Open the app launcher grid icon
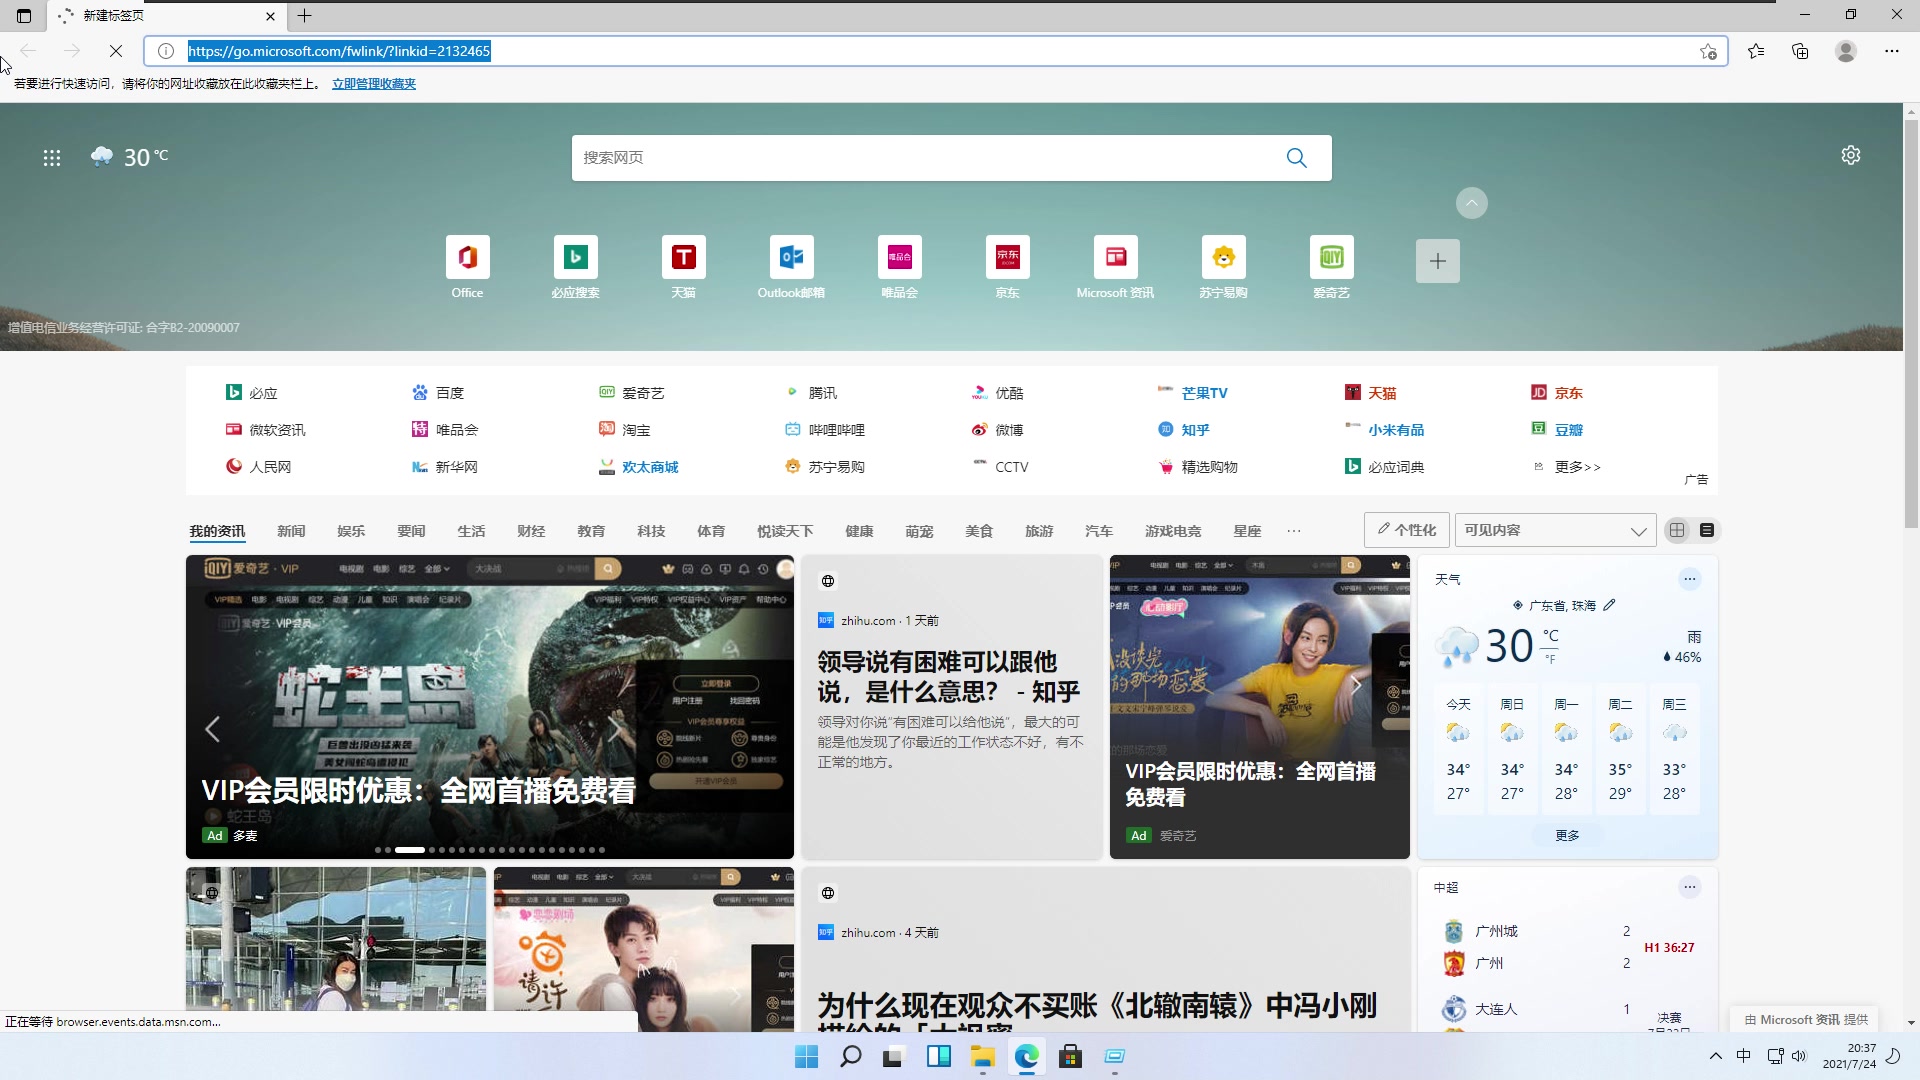The width and height of the screenshot is (1920, 1080). click(x=52, y=158)
